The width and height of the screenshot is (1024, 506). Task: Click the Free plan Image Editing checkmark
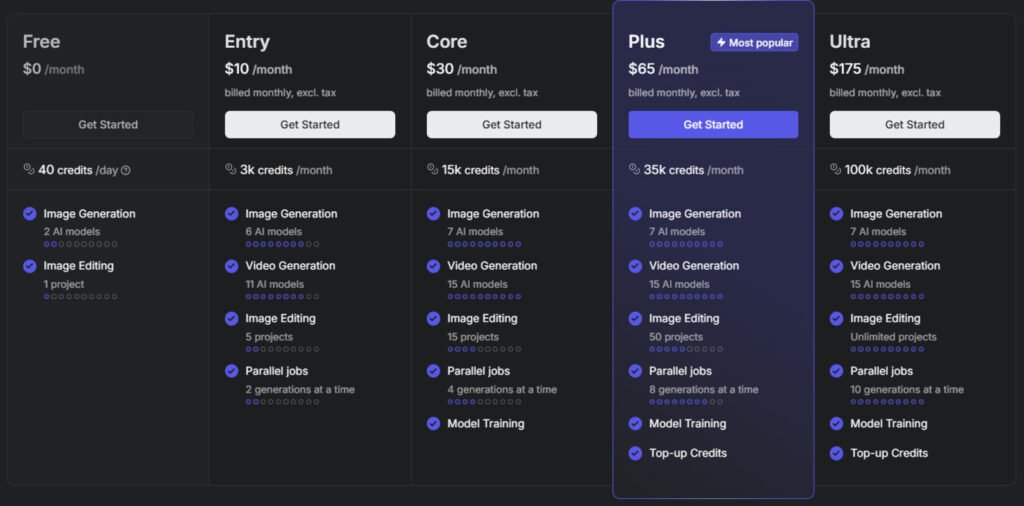[29, 266]
